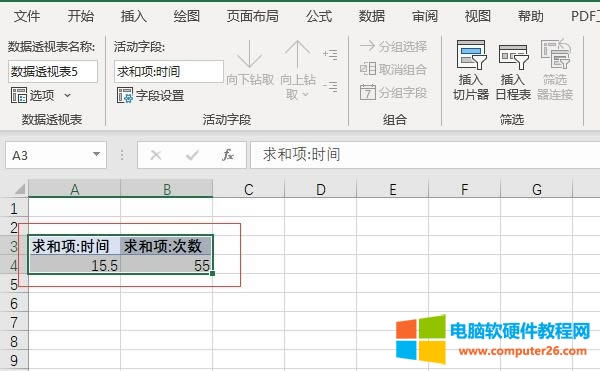Switch to the 公式 tab

tap(319, 16)
